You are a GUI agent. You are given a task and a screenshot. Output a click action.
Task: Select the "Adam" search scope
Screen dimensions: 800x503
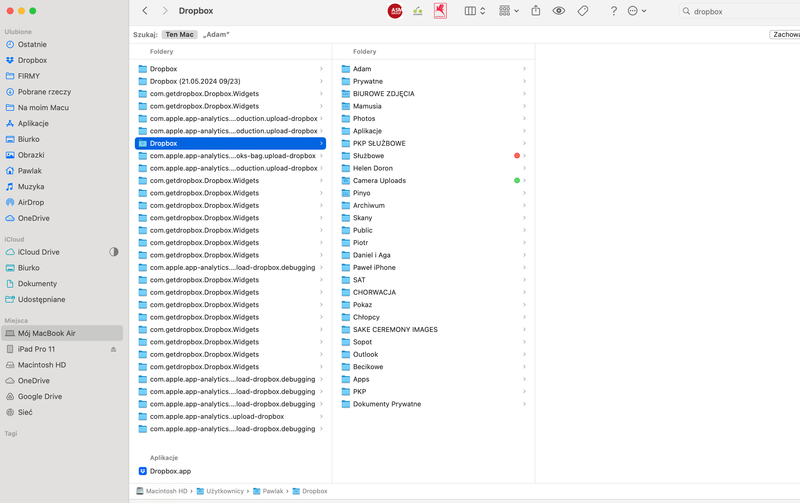click(216, 34)
